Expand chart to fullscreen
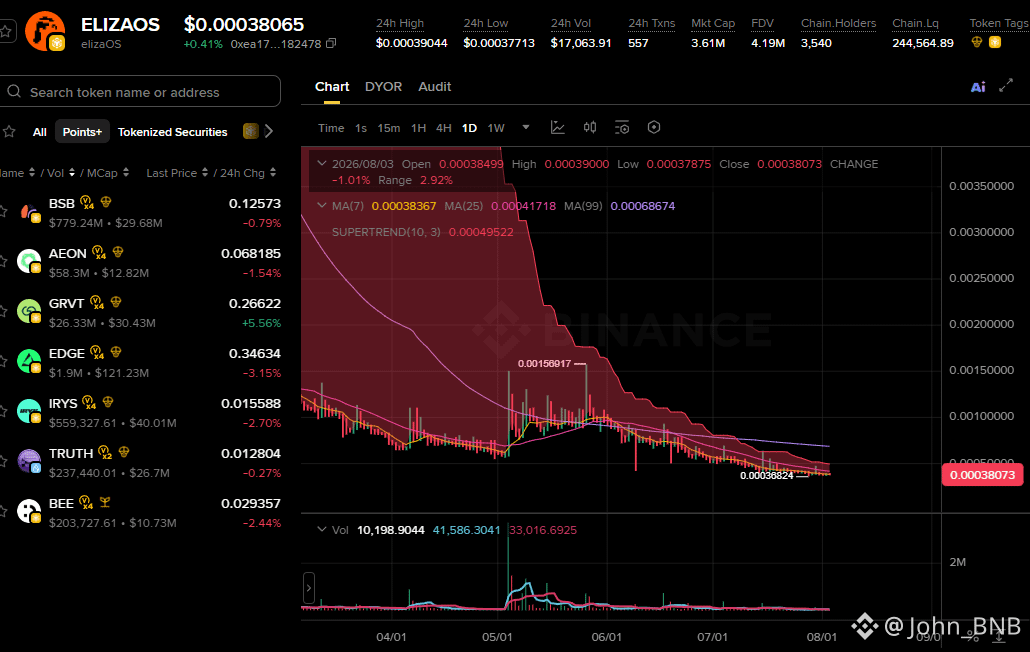Screen dimensions: 1030x652 [1006, 86]
